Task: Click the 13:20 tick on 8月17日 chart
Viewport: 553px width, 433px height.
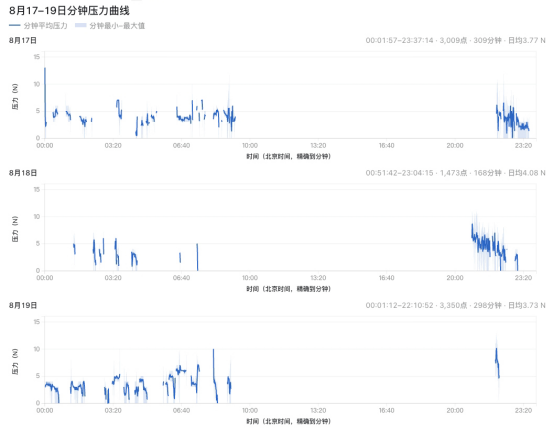Action: 318,146
